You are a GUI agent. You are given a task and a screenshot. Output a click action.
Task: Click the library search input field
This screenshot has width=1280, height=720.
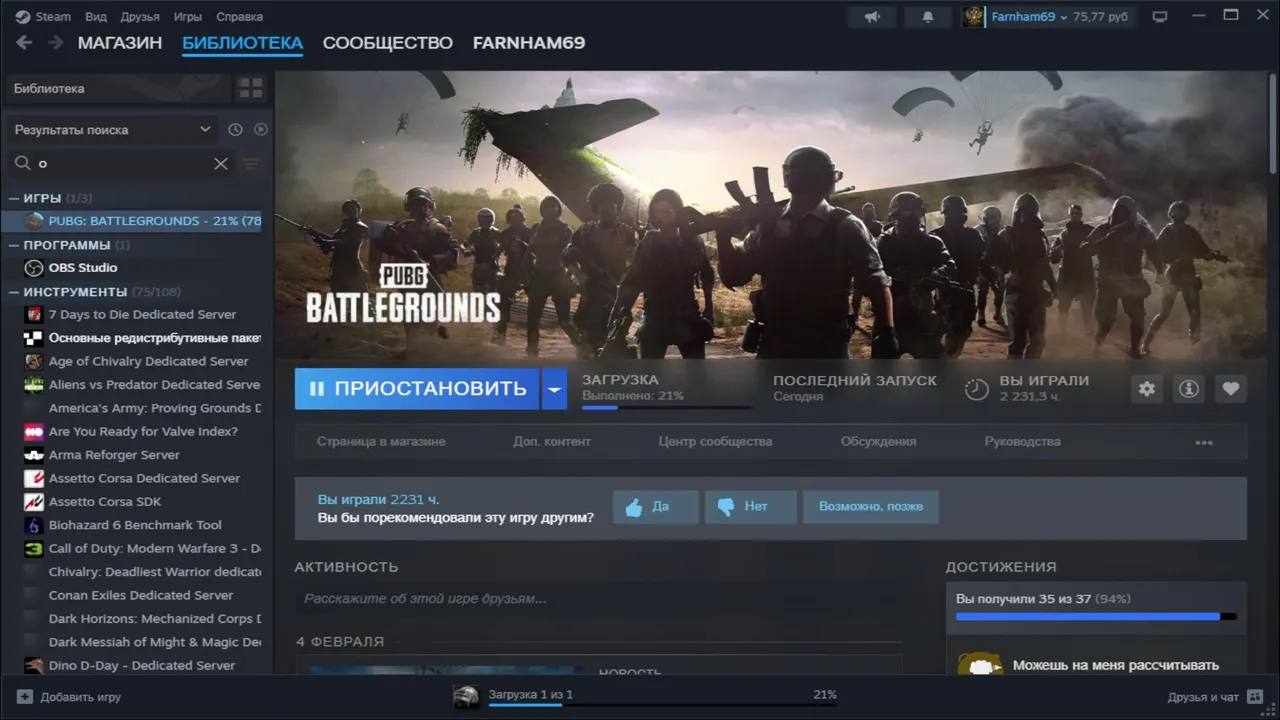[x=120, y=163]
